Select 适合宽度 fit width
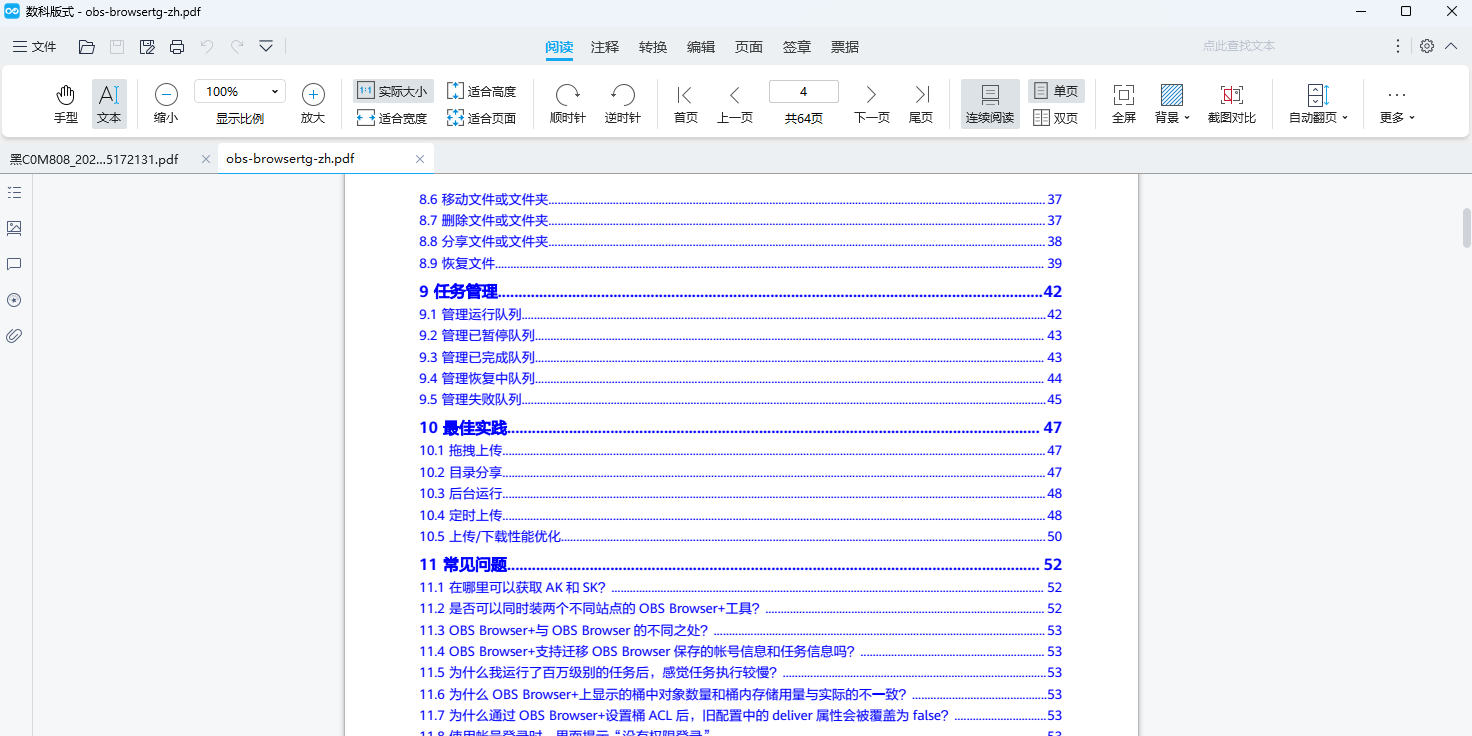Image resolution: width=1472 pixels, height=736 pixels. click(x=392, y=118)
